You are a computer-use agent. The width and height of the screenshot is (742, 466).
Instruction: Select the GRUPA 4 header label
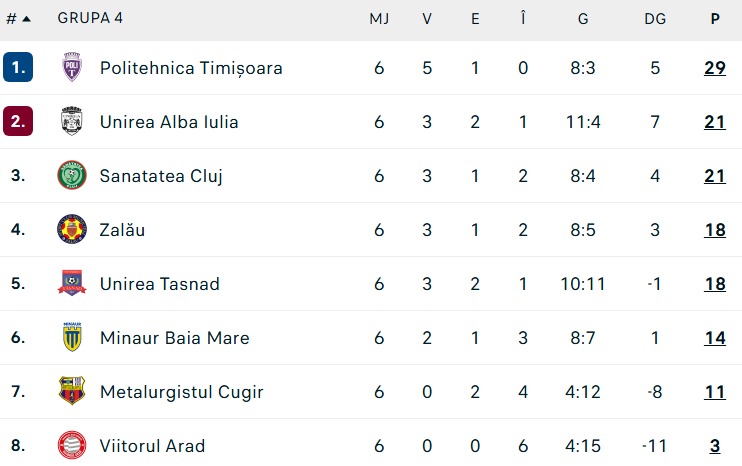(x=90, y=18)
